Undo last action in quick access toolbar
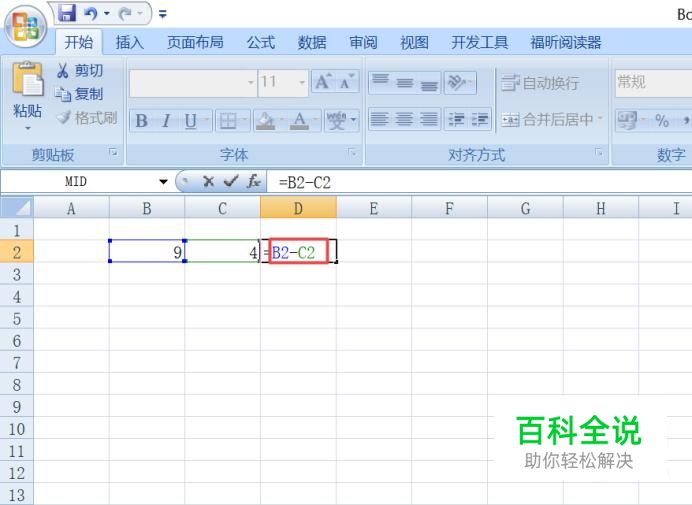Screen dimensions: 692x505 pos(91,14)
